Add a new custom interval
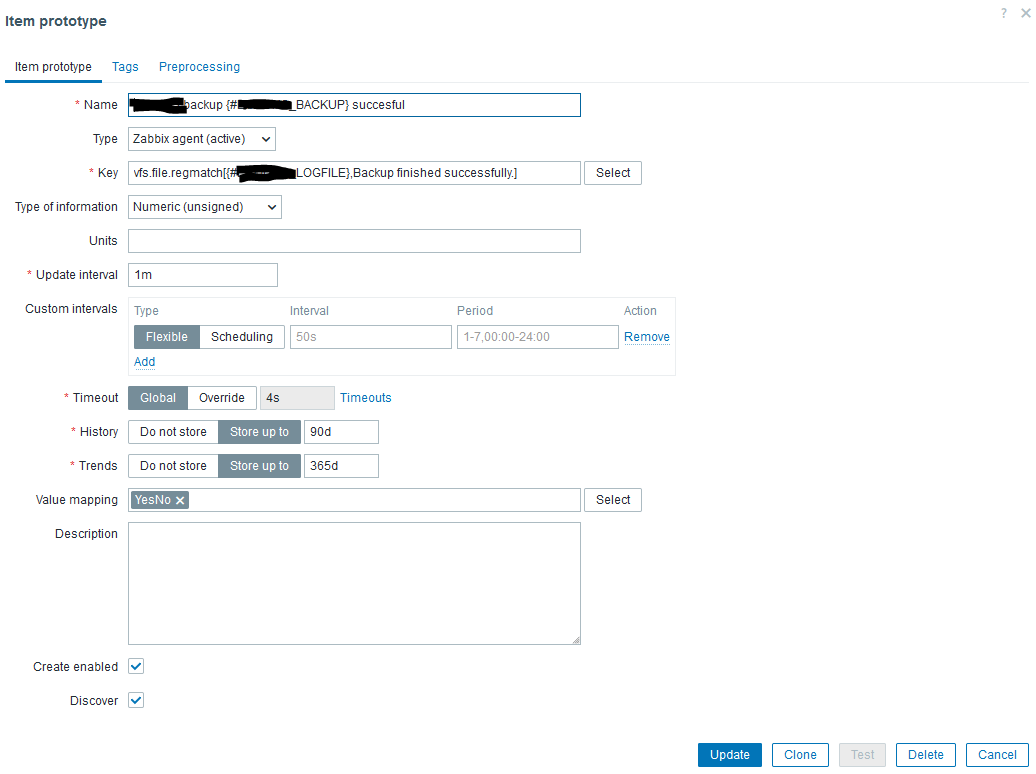This screenshot has height=774, width=1036. pyautogui.click(x=145, y=362)
